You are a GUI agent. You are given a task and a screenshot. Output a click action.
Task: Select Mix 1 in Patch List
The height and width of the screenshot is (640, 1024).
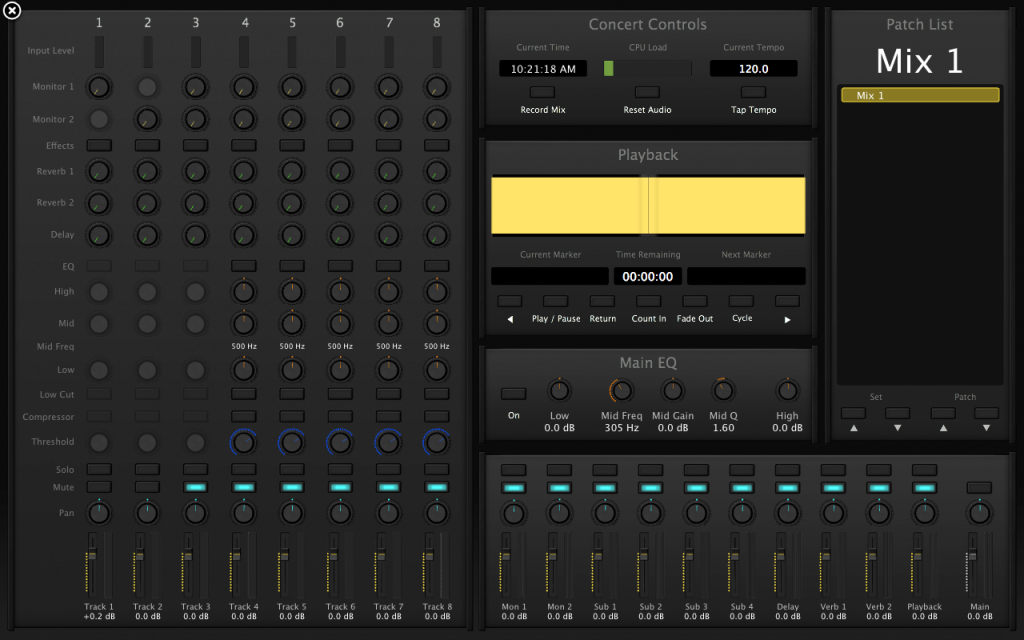point(919,96)
